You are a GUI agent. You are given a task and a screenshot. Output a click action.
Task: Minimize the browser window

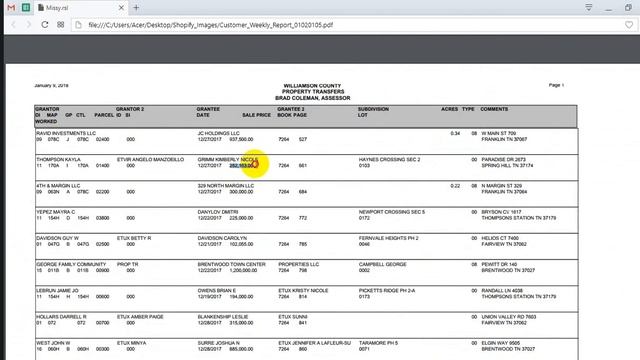click(609, 8)
